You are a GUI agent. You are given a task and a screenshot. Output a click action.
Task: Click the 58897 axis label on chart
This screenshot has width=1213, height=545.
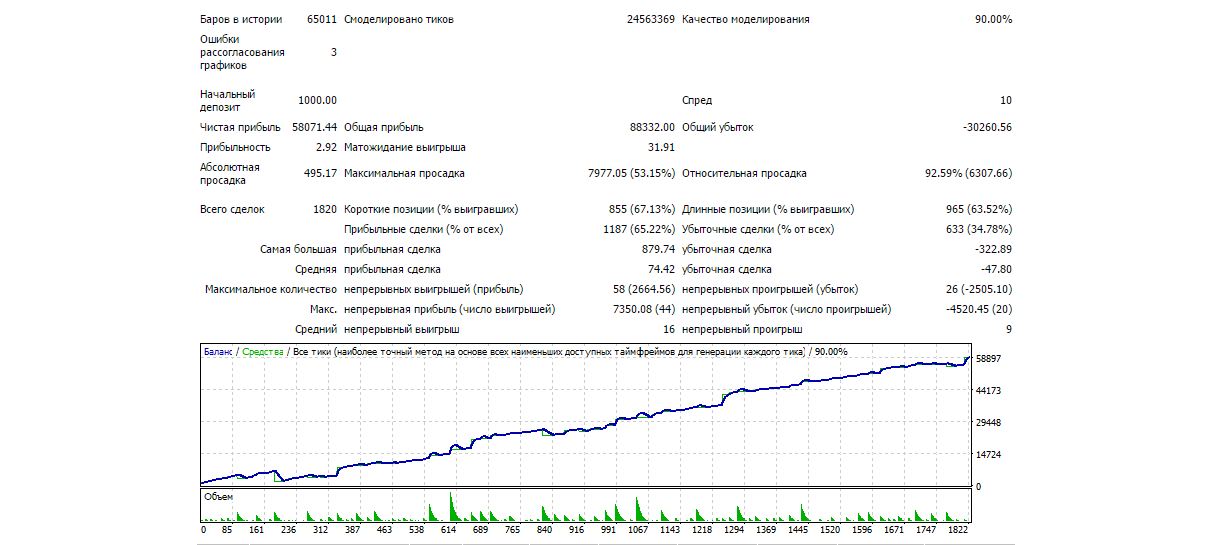point(989,358)
